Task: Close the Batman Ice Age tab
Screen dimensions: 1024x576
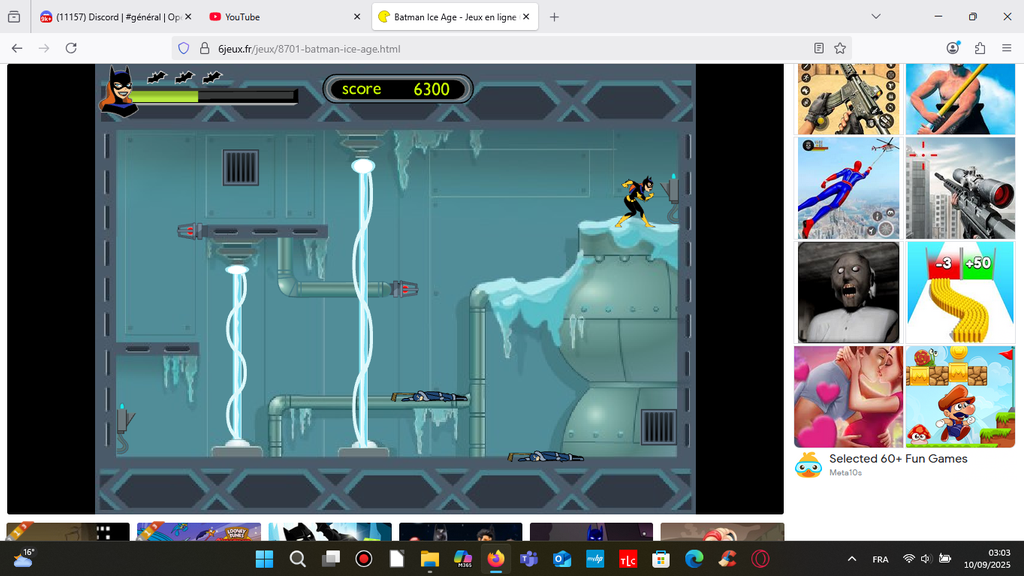Action: (526, 17)
